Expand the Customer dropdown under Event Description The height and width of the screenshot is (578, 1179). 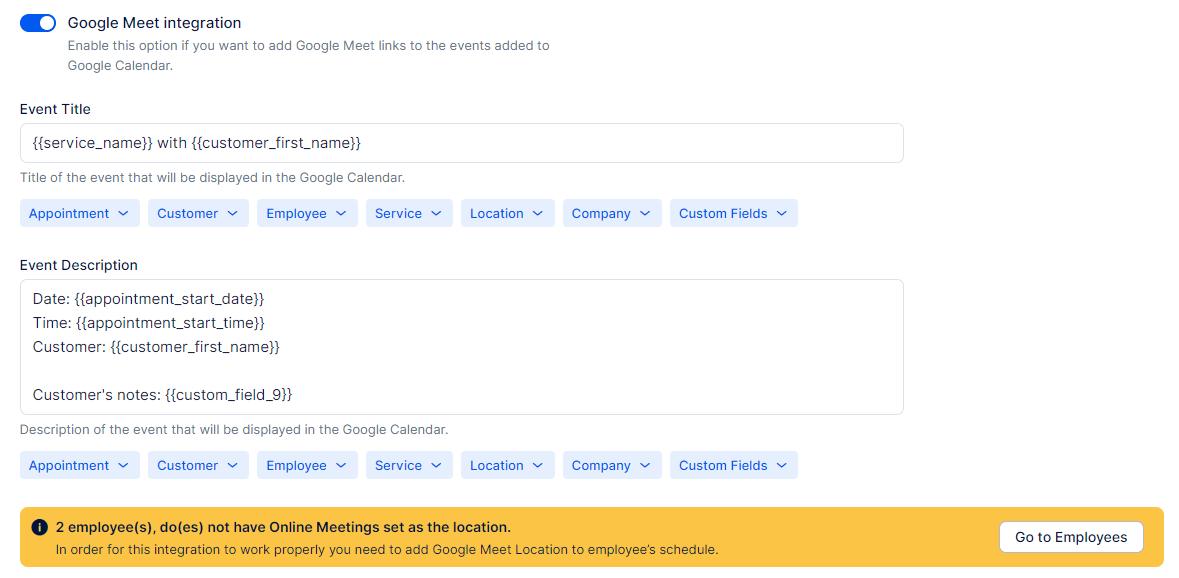coord(197,465)
